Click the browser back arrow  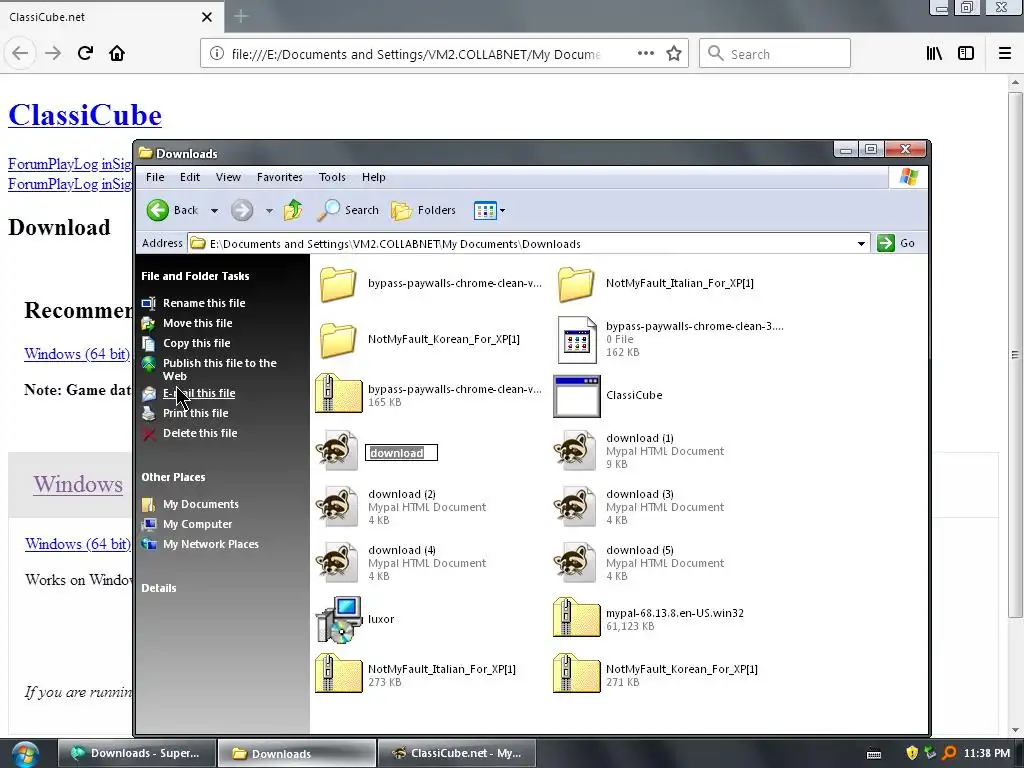(x=20, y=54)
